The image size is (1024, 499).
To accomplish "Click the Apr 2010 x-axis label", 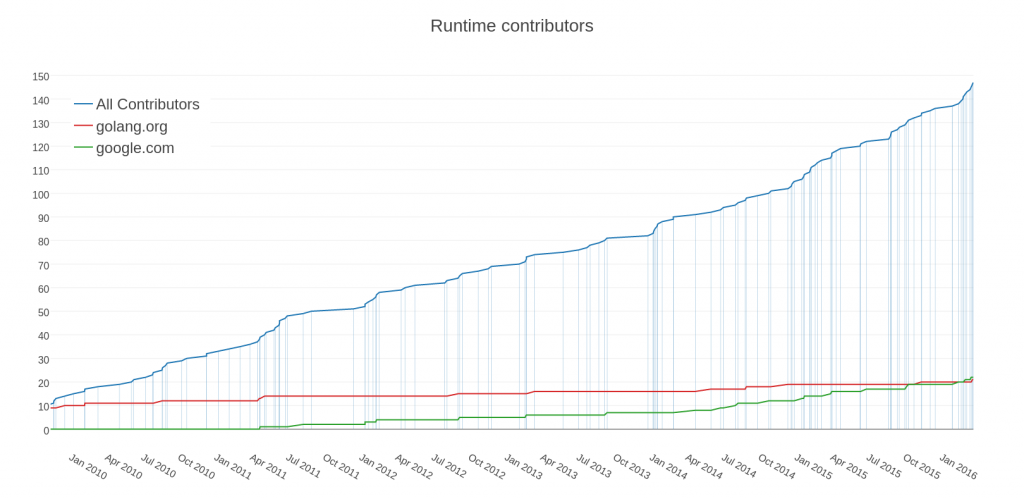I will (x=123, y=467).
